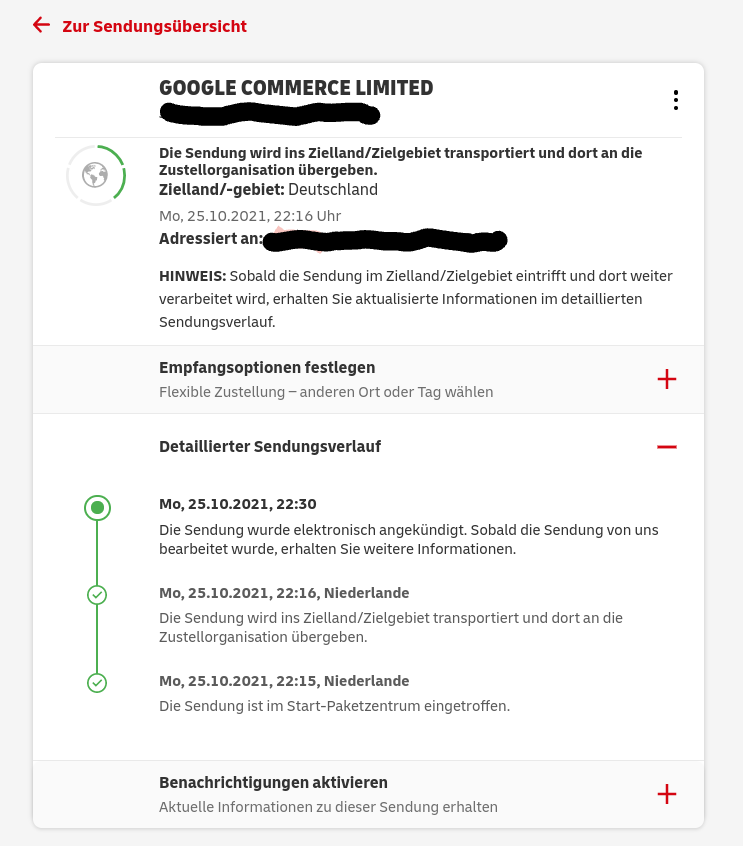Click the Aktuelle Informationen zu dieser Sendung text
The height and width of the screenshot is (865, 743).
328,807
